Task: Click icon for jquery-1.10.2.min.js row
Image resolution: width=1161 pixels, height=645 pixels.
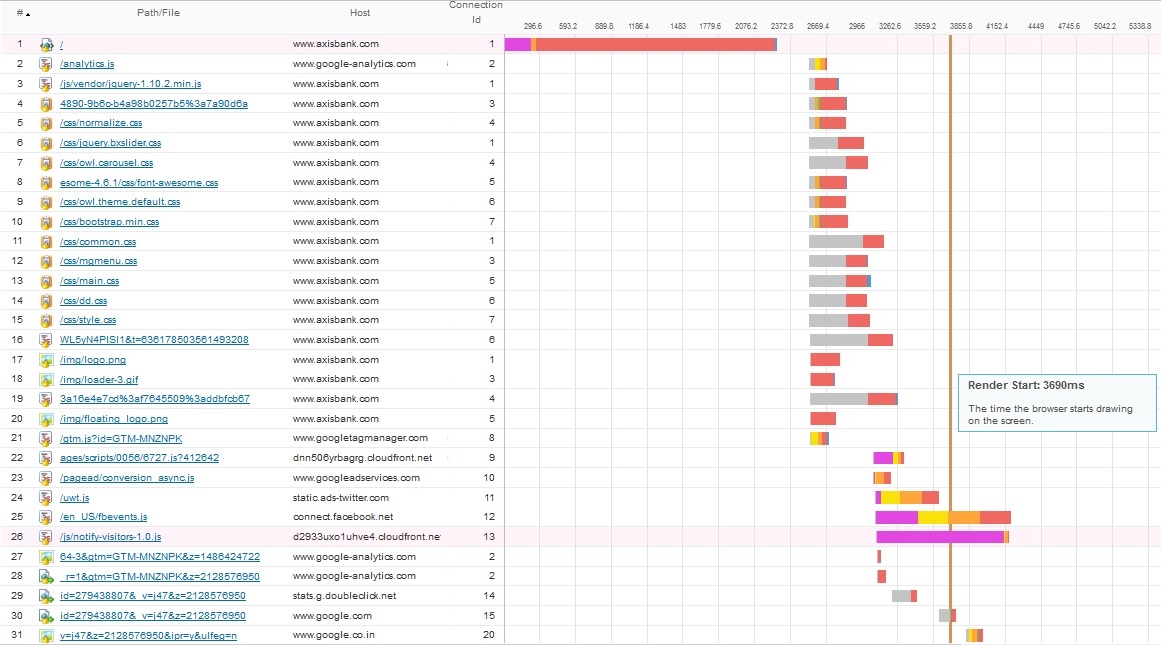Action: pyautogui.click(x=46, y=84)
